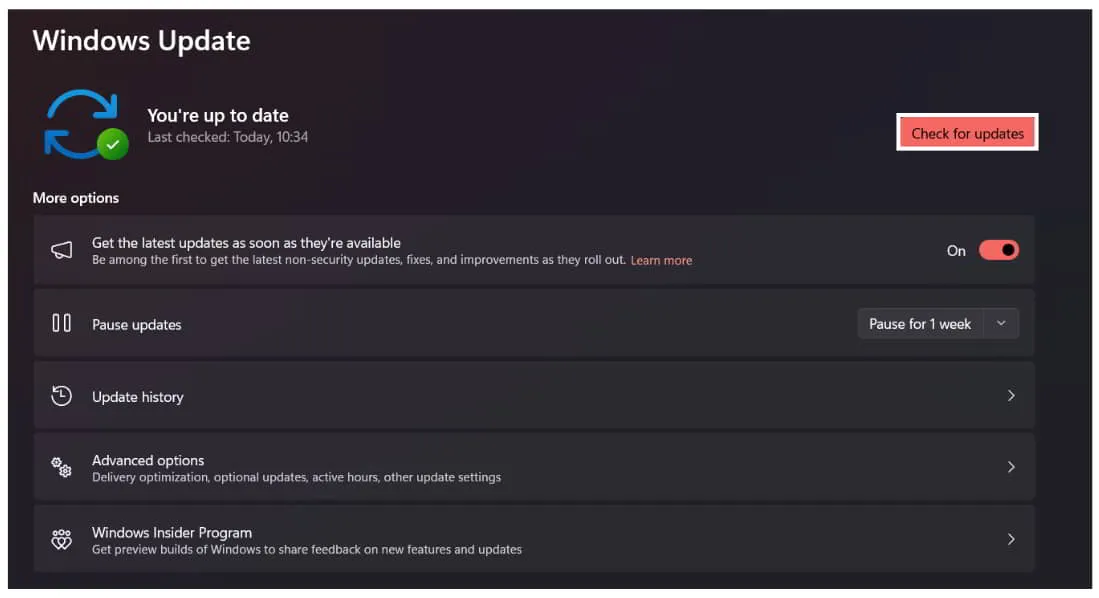Follow the Learn more link
Image resolution: width=1099 pixels, height=598 pixels.
(x=661, y=260)
